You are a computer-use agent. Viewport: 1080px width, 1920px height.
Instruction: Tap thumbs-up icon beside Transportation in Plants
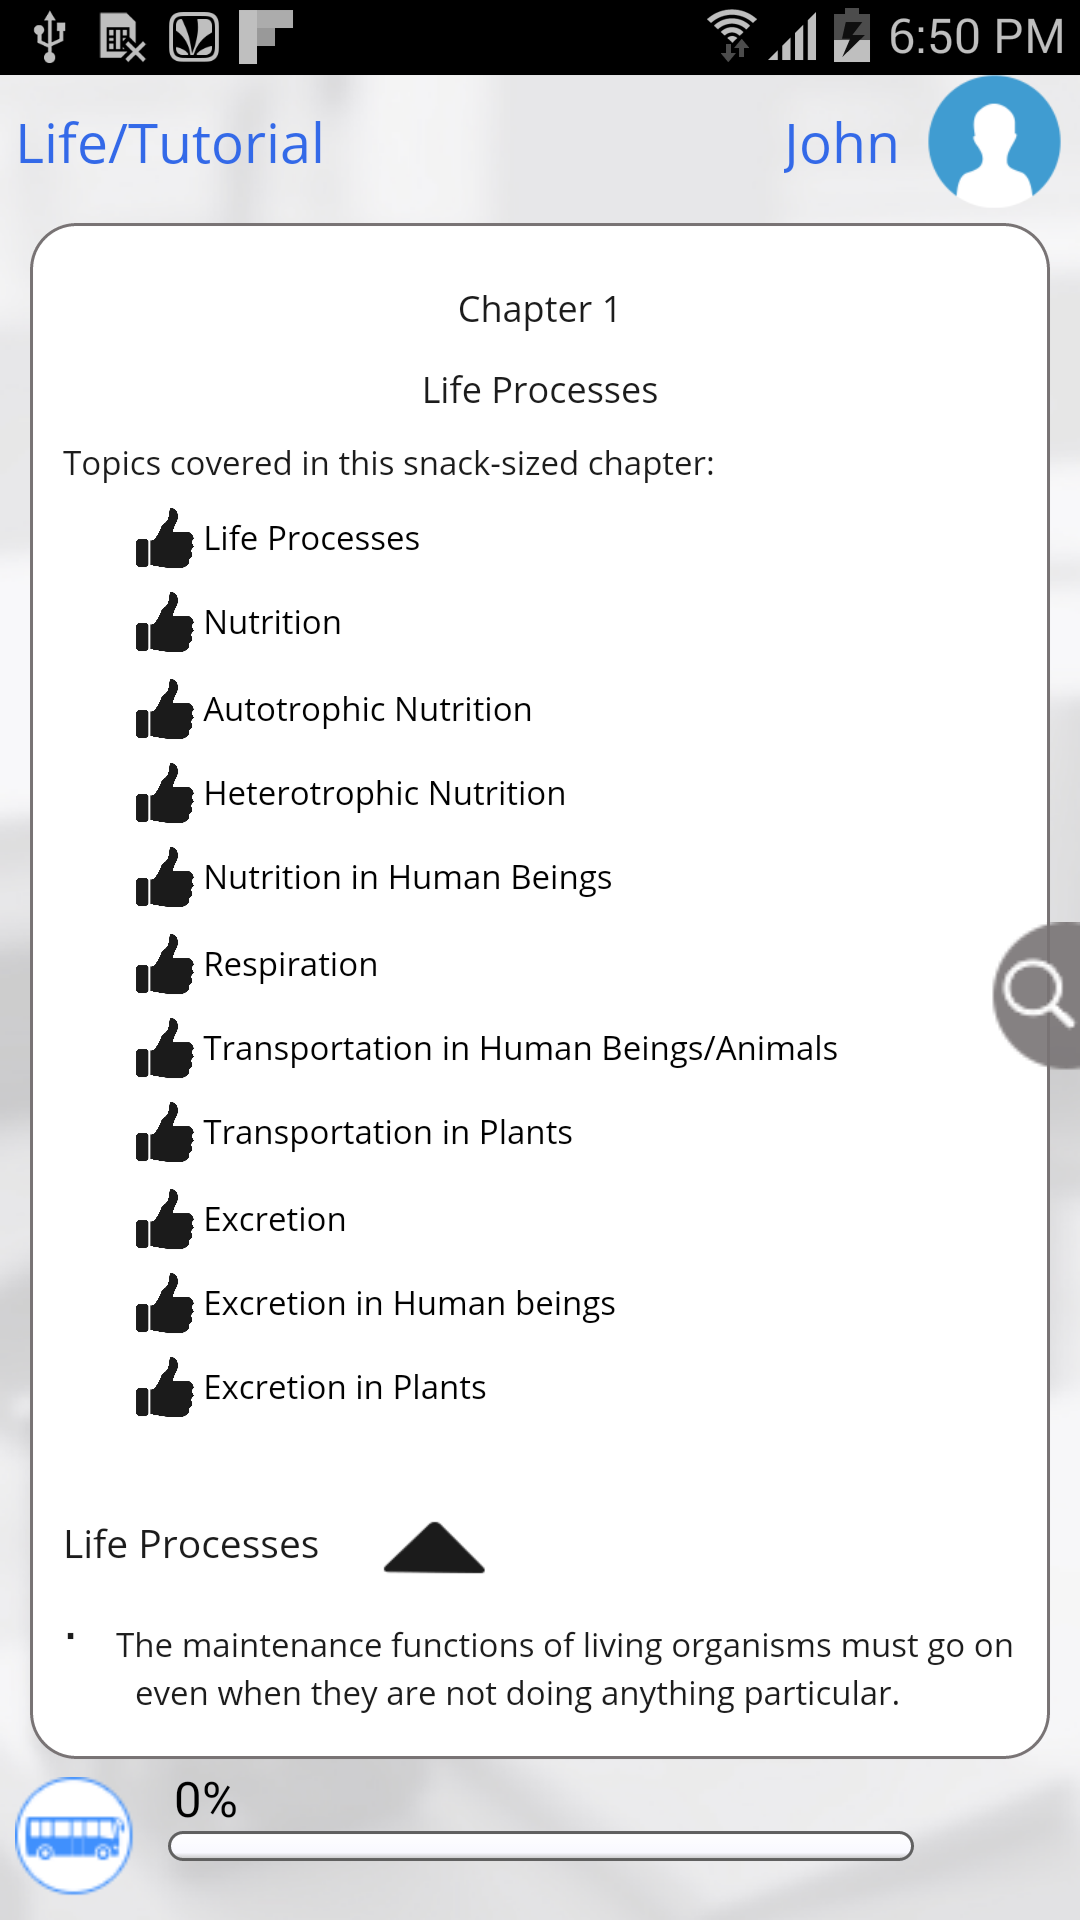(x=165, y=1133)
